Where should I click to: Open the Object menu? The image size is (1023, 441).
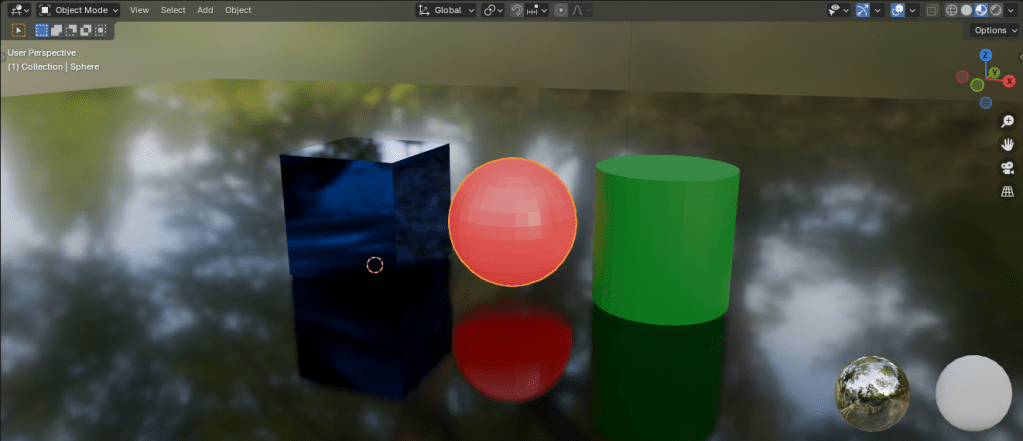point(238,10)
